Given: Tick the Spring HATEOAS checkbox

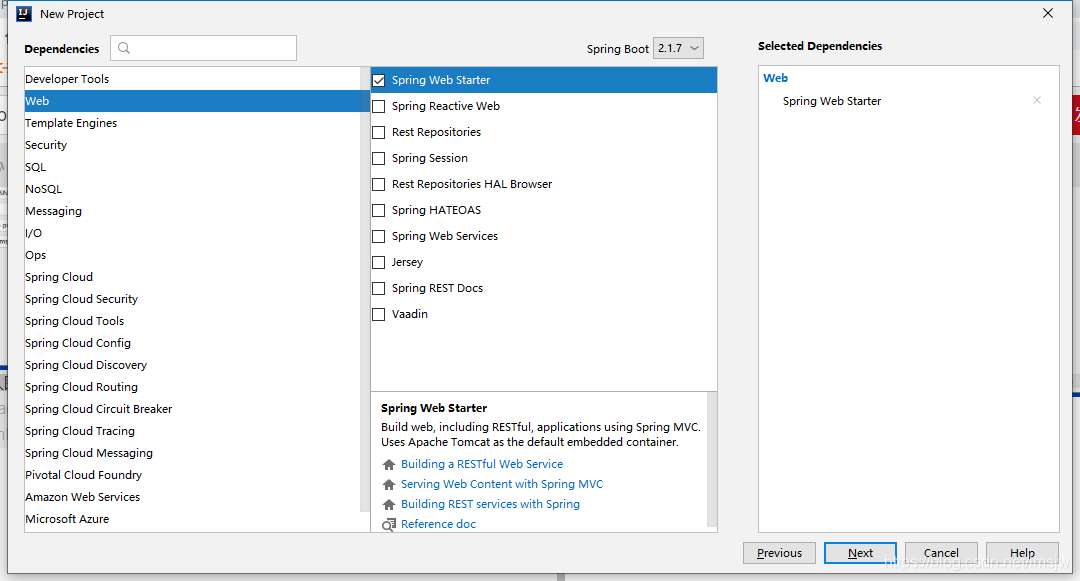Looking at the screenshot, I should point(379,211).
